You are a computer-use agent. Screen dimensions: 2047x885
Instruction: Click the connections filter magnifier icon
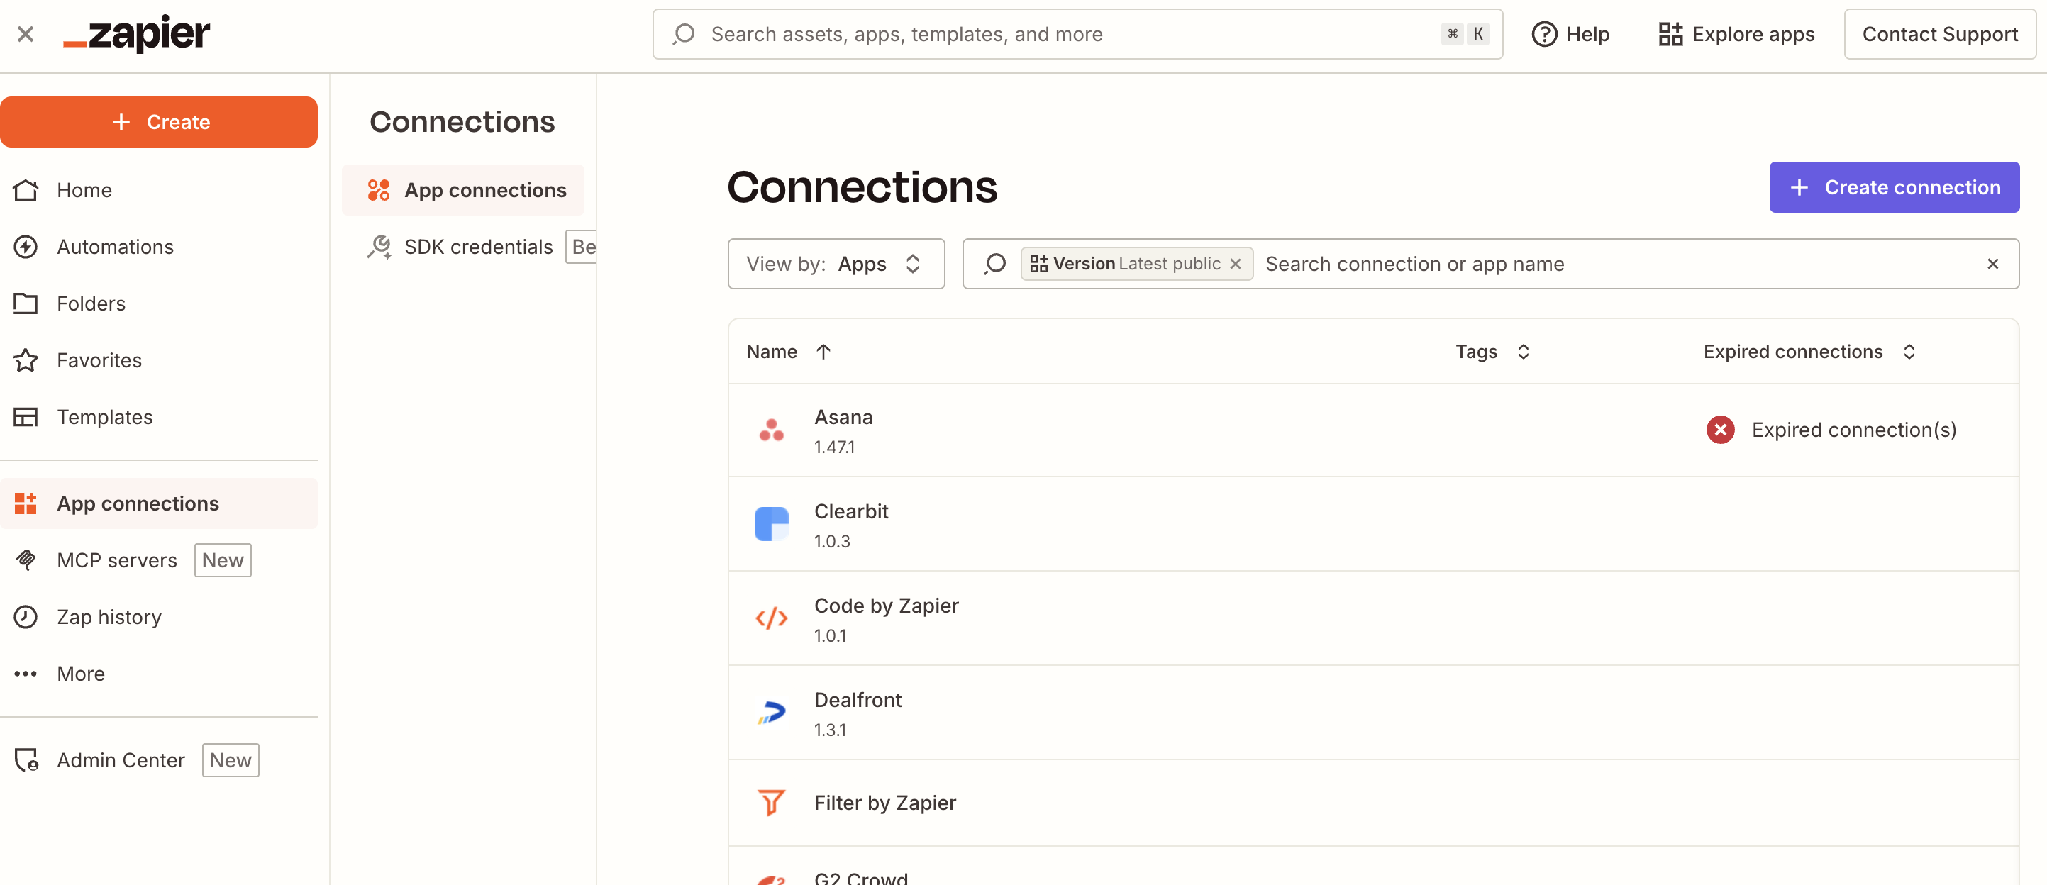(x=995, y=264)
